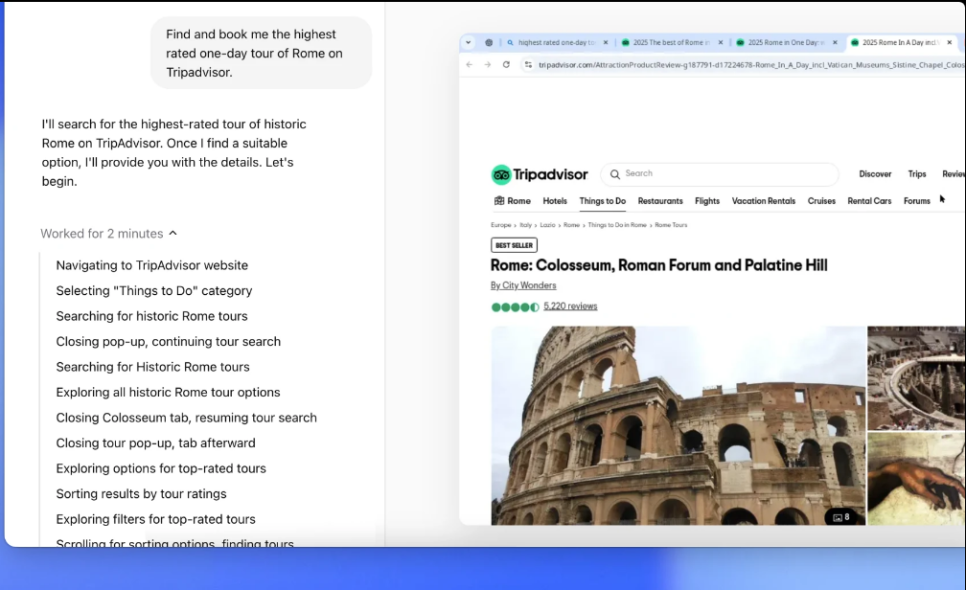Viewport: 966px width, 590px height.
Task: Click 'Searching for Historic Rome tours' capitalized step
Action: (x=153, y=367)
